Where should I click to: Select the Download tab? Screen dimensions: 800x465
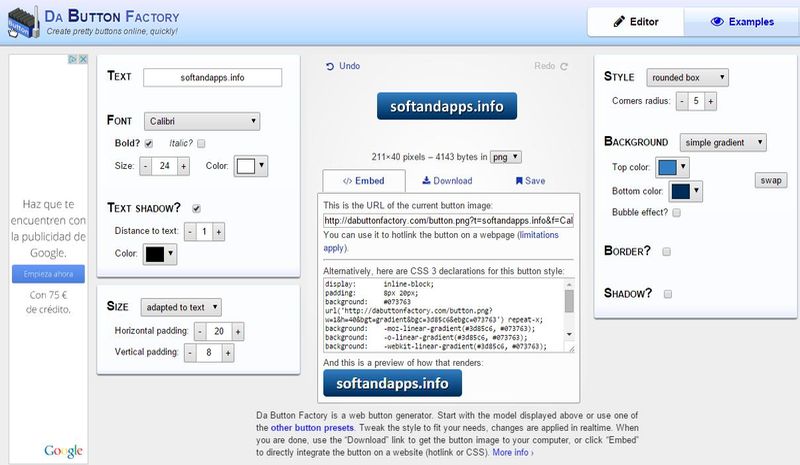click(447, 181)
